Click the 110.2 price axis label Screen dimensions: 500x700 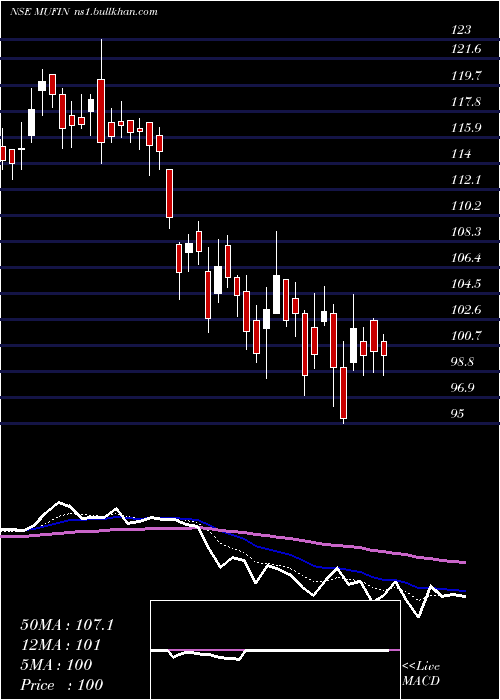(466, 206)
